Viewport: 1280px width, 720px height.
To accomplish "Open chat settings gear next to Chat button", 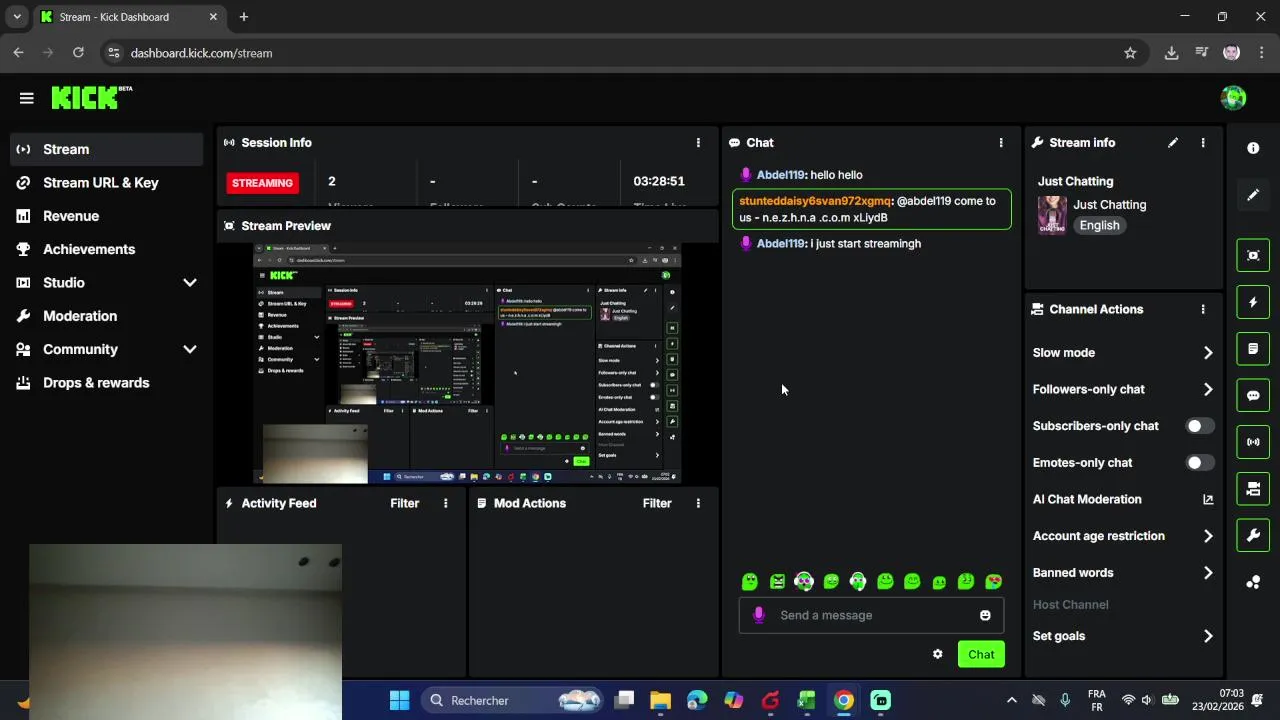I will [x=937, y=654].
